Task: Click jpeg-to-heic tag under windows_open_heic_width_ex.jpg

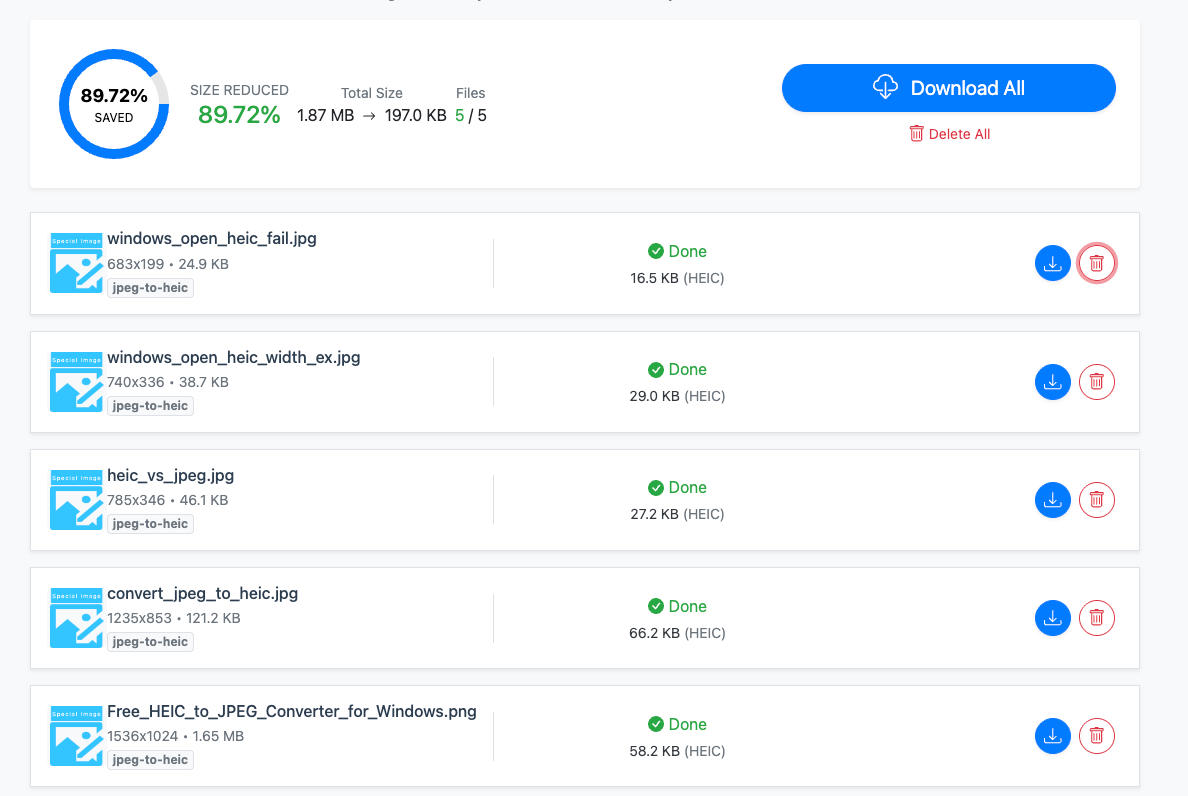Action: (x=150, y=406)
